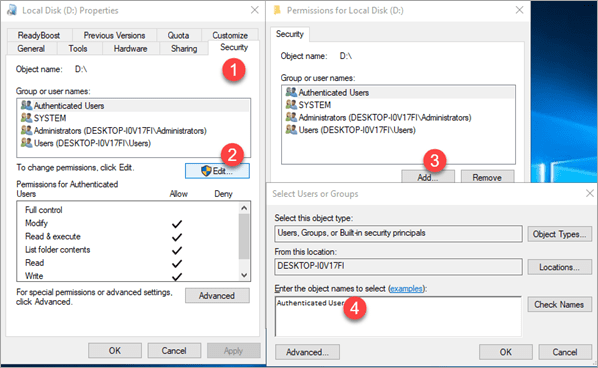Click the Advanced button in Properties window
The image size is (598, 368).
[x=217, y=296]
